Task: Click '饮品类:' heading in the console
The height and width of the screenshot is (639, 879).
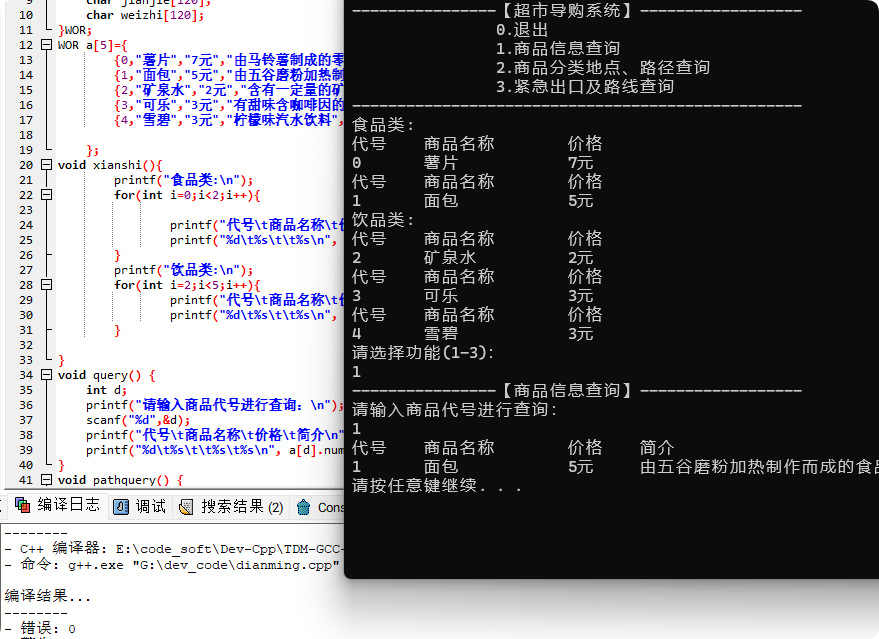Action: click(x=383, y=220)
